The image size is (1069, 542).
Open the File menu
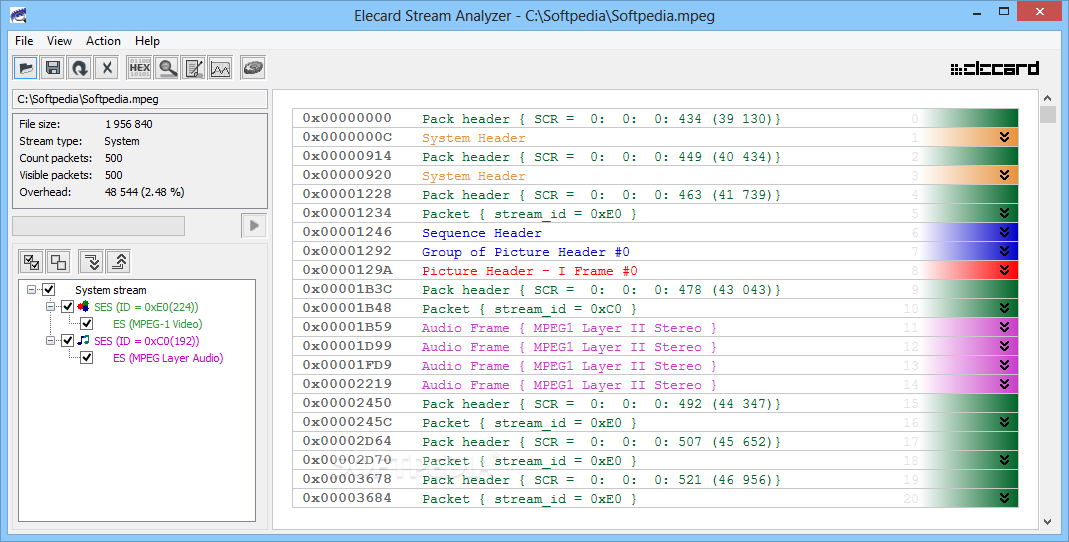pyautogui.click(x=24, y=41)
